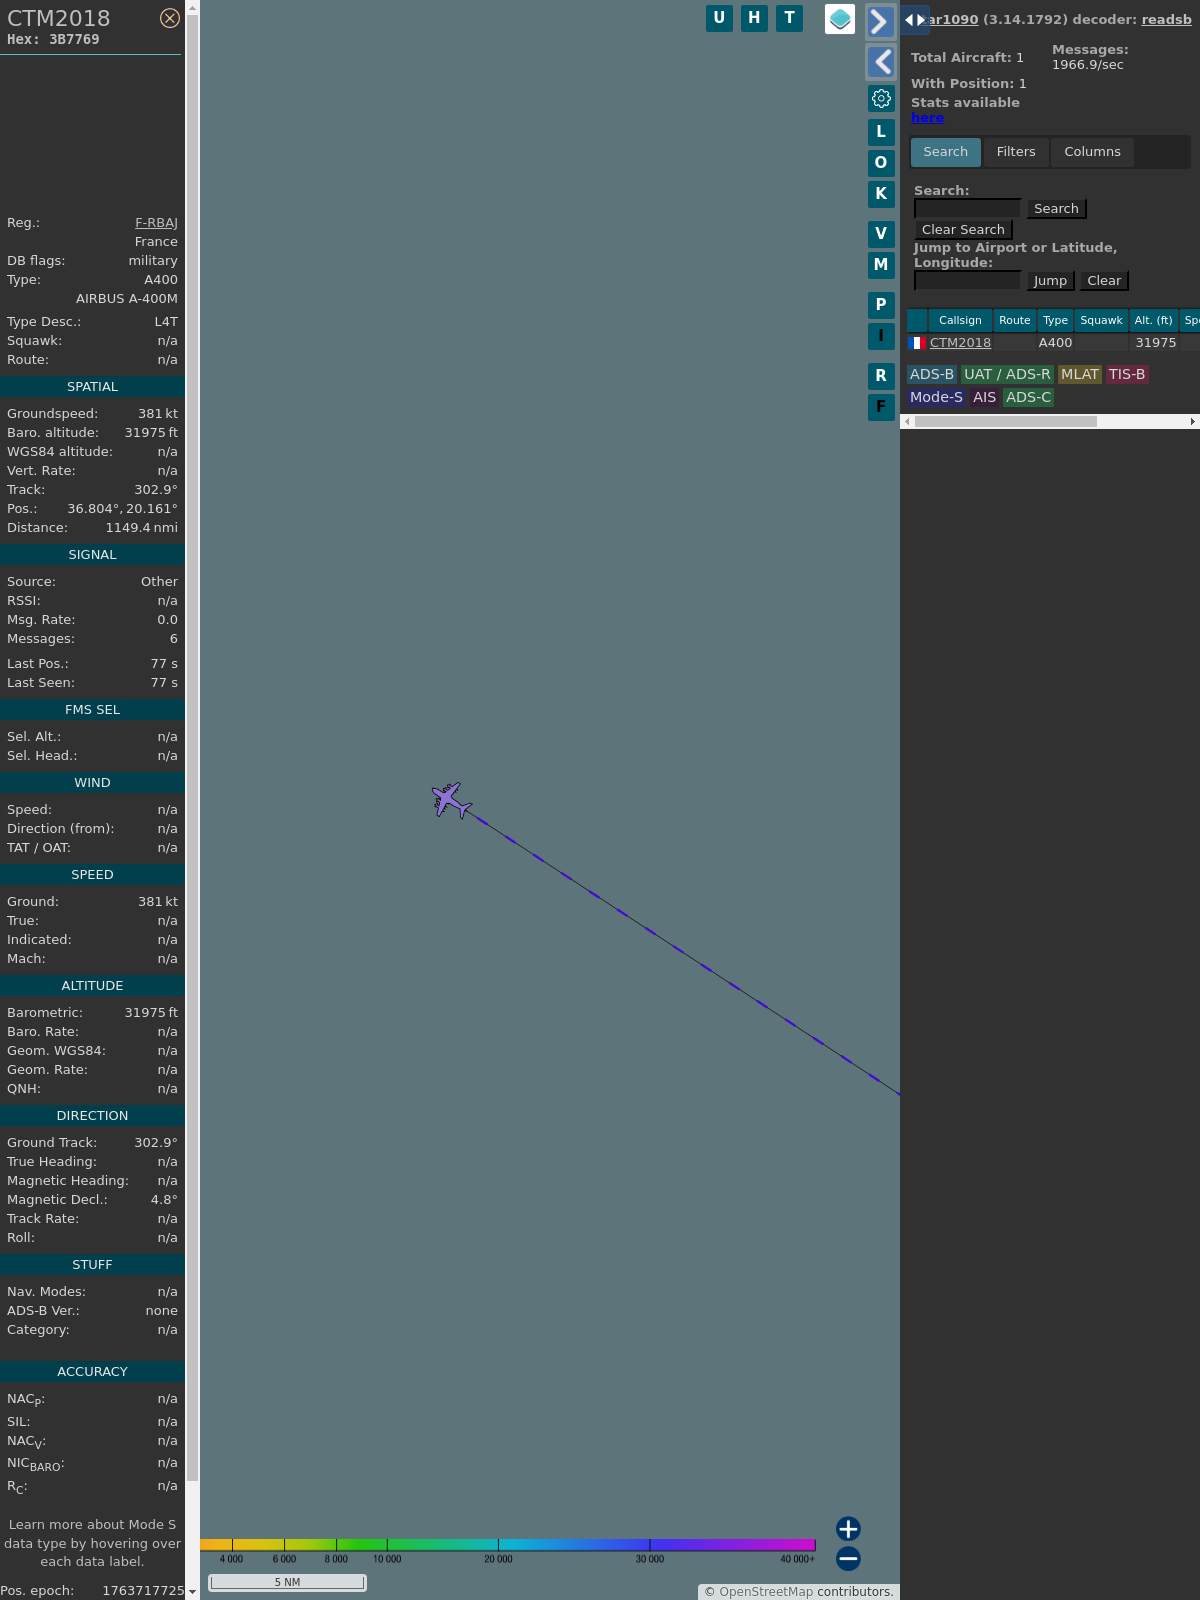This screenshot has height=1600, width=1200.
Task: Toggle the M button
Action: [x=881, y=265]
